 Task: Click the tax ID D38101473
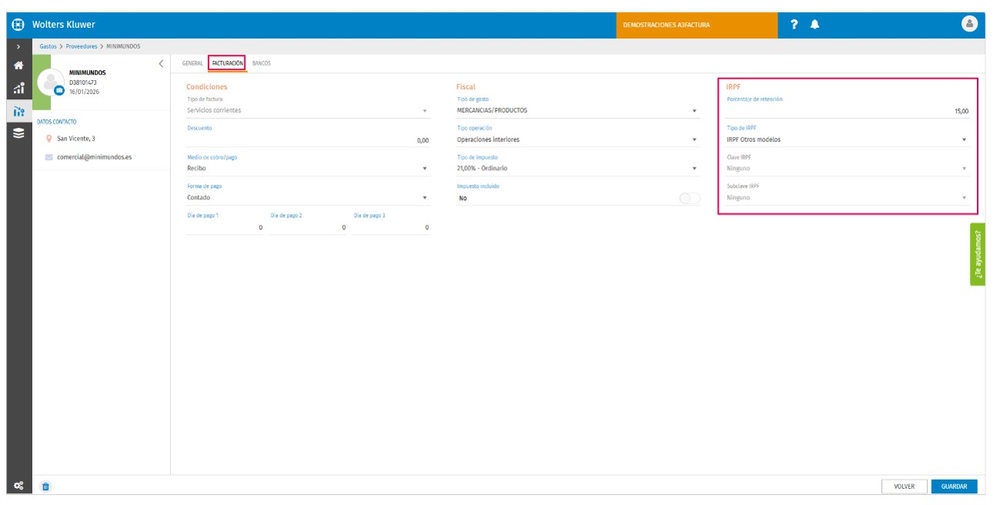coord(83,82)
